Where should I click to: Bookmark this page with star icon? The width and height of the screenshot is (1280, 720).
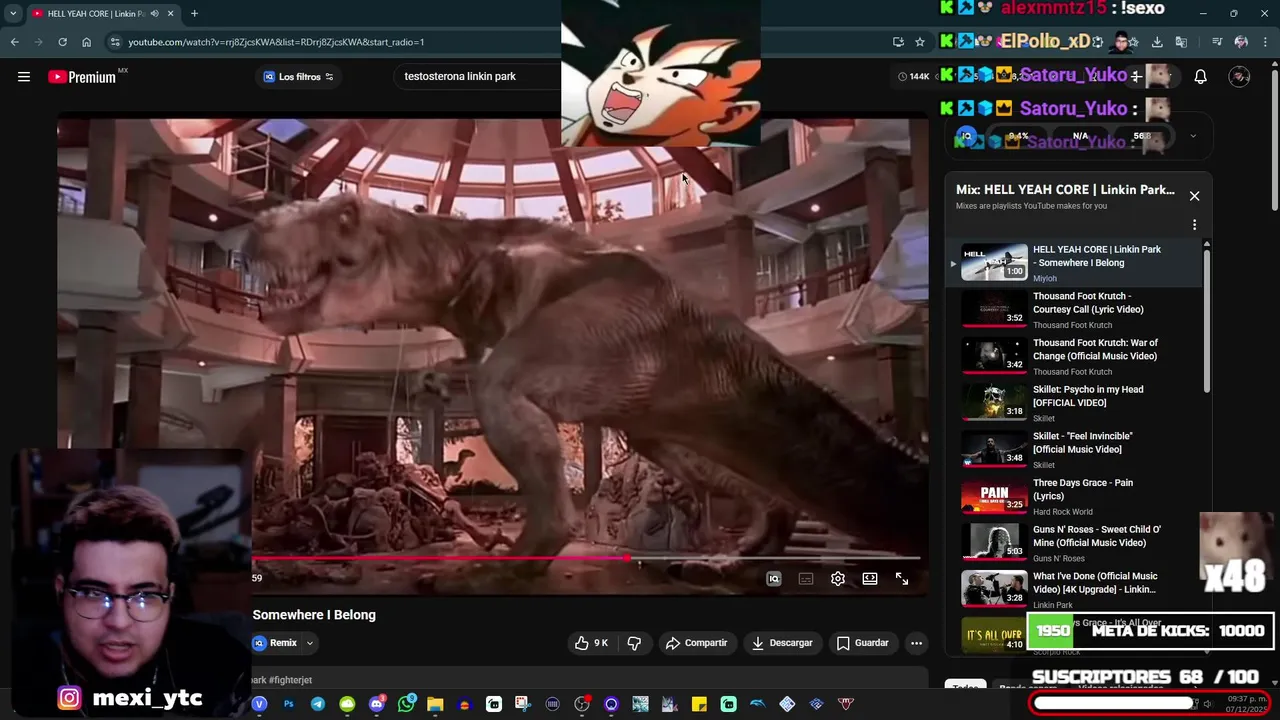(920, 42)
